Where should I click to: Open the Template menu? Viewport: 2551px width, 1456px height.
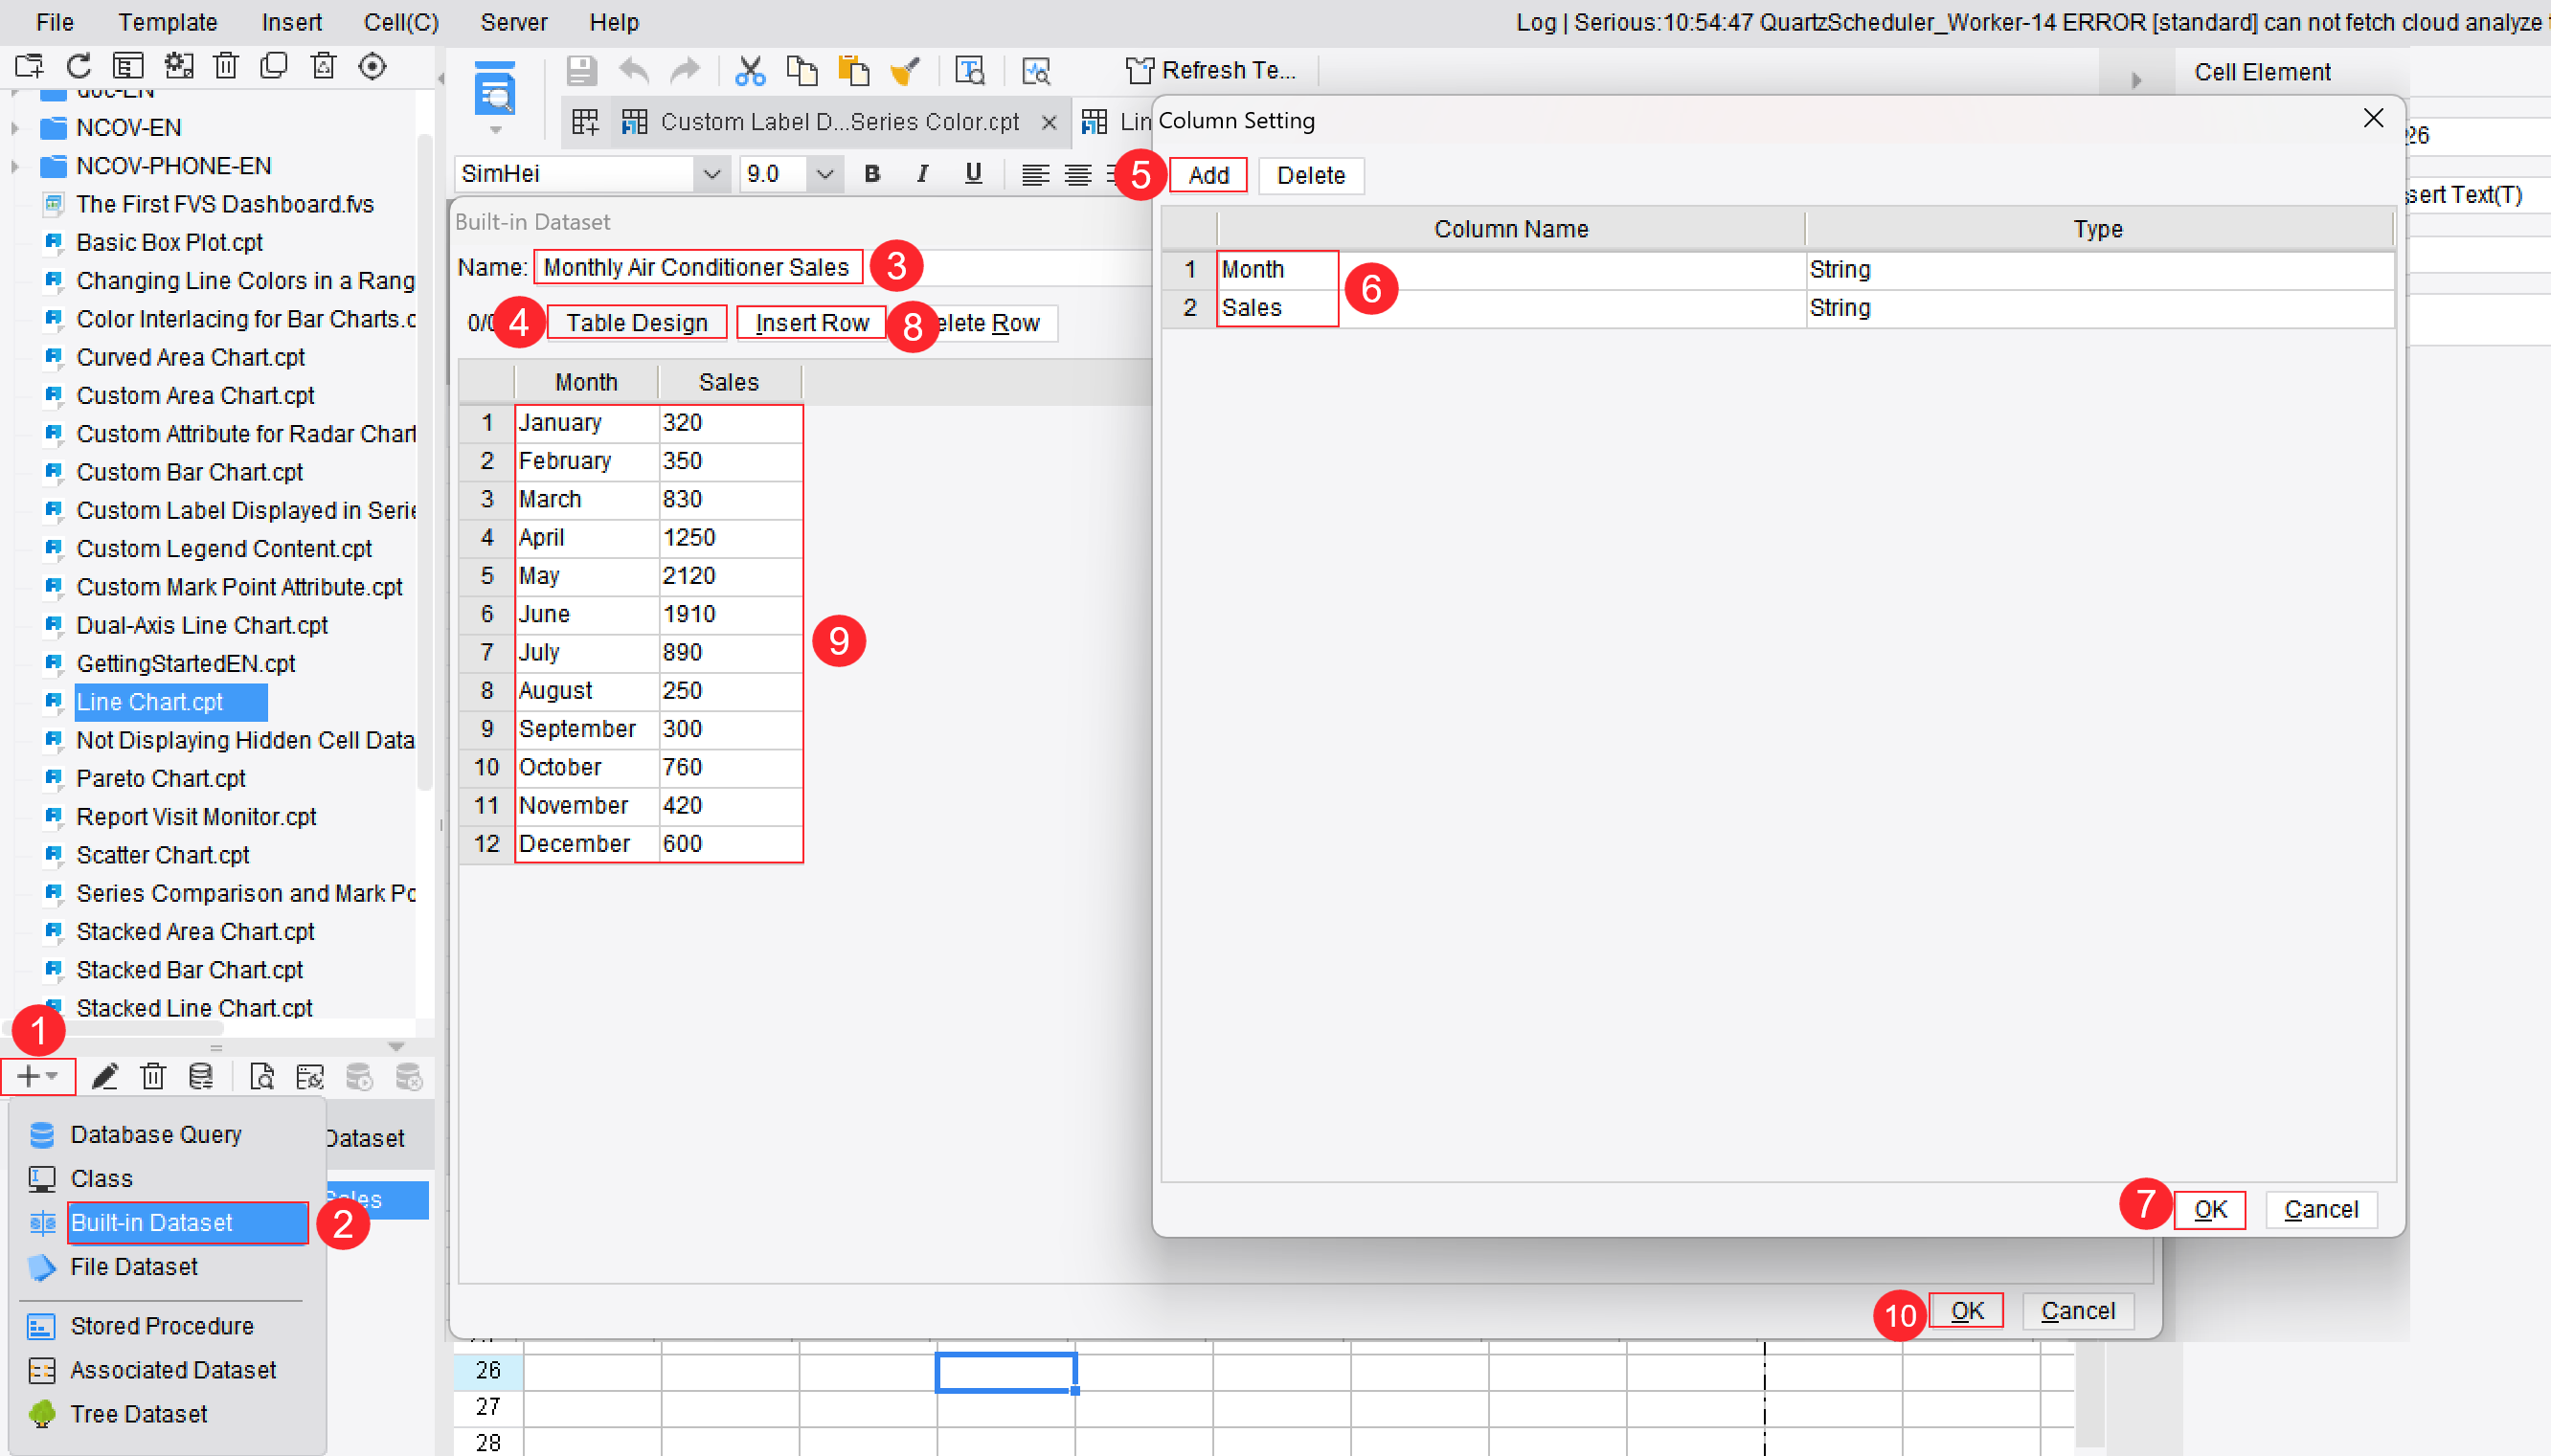click(x=168, y=22)
